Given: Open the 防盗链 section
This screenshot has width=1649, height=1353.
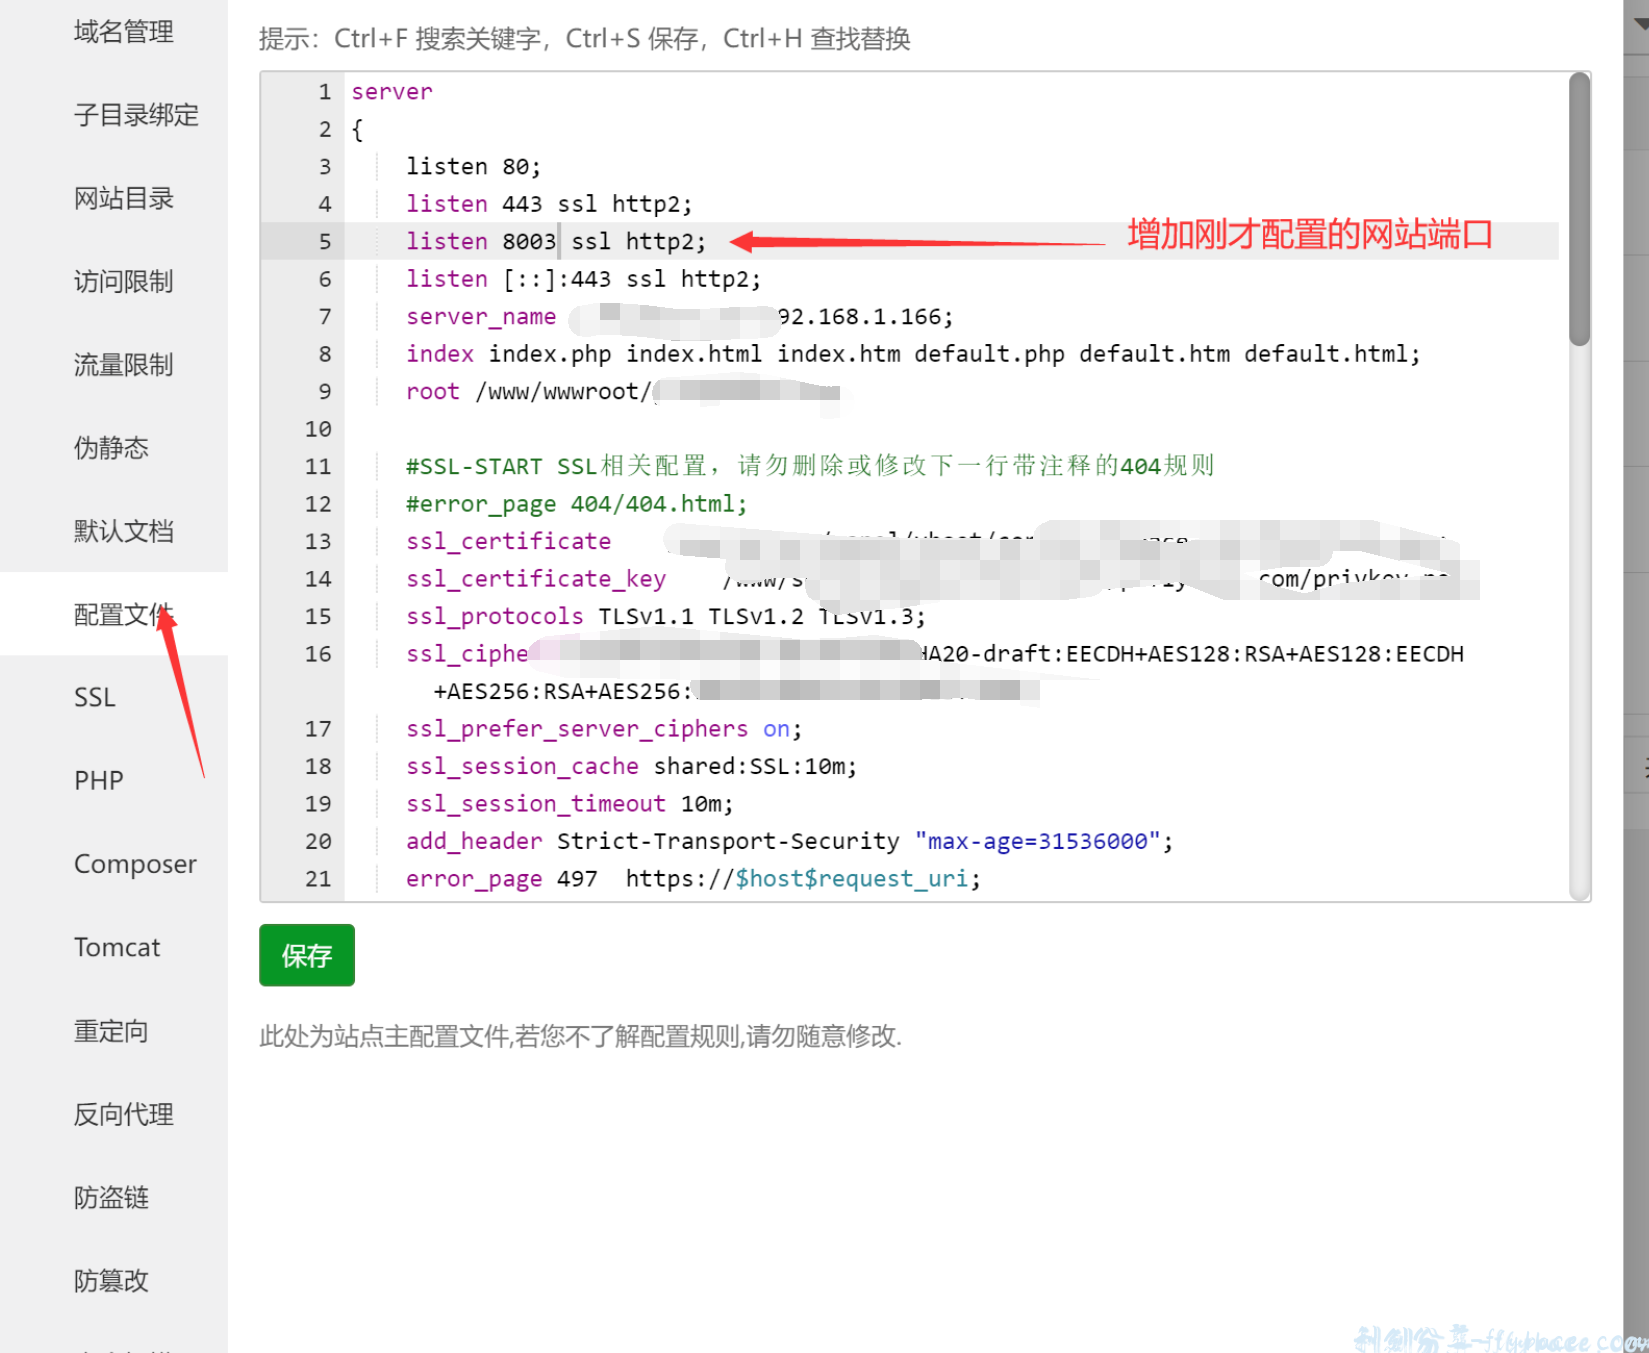Looking at the screenshot, I should coord(111,1197).
